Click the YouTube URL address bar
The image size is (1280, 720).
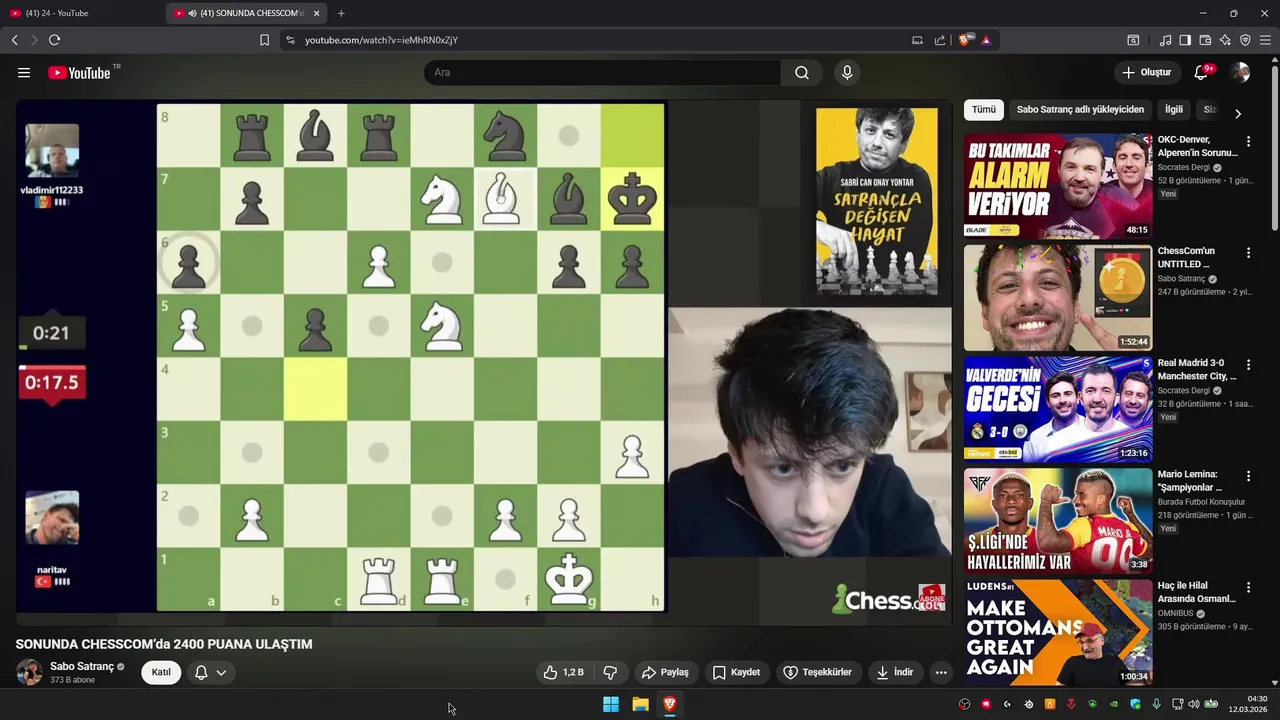pos(600,40)
